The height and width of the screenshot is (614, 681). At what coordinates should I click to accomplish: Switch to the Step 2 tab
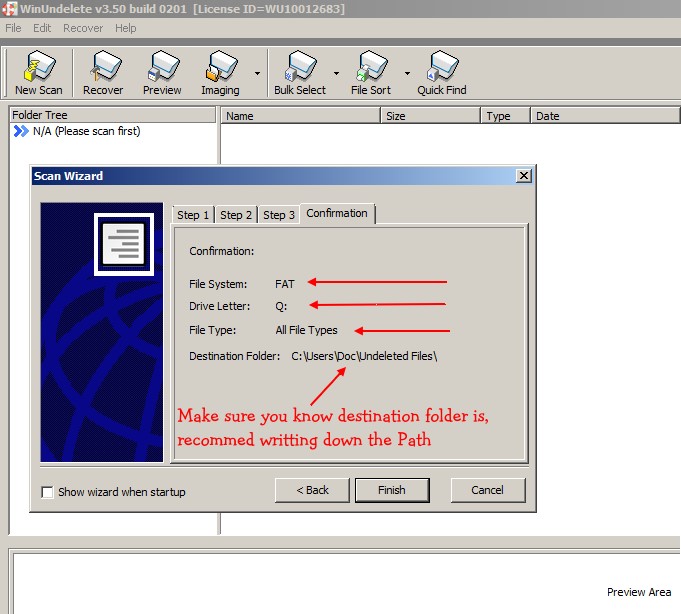[x=236, y=215]
